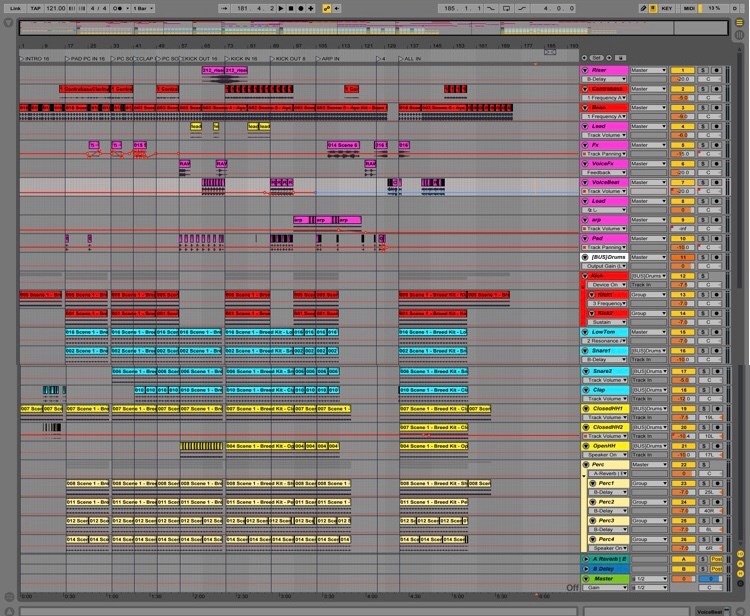Click the D overload indicator button

pos(735,8)
